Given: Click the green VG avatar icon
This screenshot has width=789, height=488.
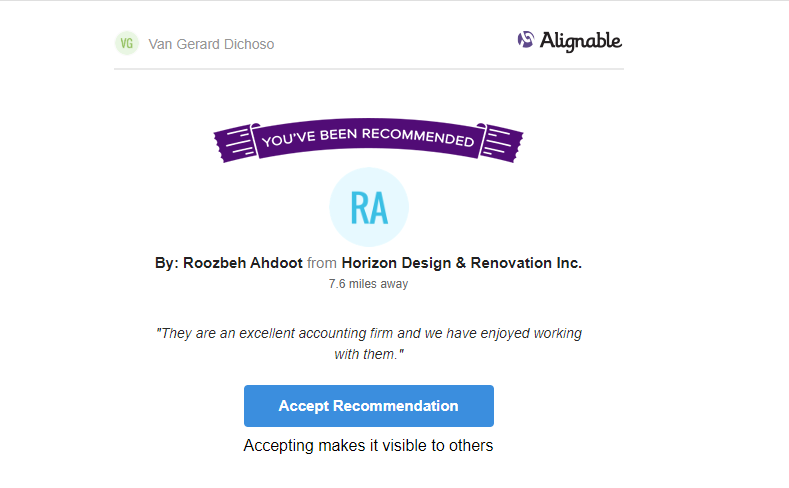Looking at the screenshot, I should [127, 43].
